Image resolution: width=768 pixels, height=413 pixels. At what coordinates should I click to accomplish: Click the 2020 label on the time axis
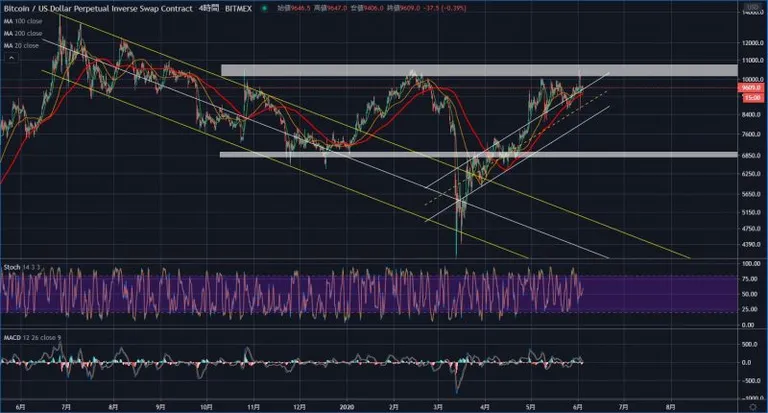tap(347, 407)
